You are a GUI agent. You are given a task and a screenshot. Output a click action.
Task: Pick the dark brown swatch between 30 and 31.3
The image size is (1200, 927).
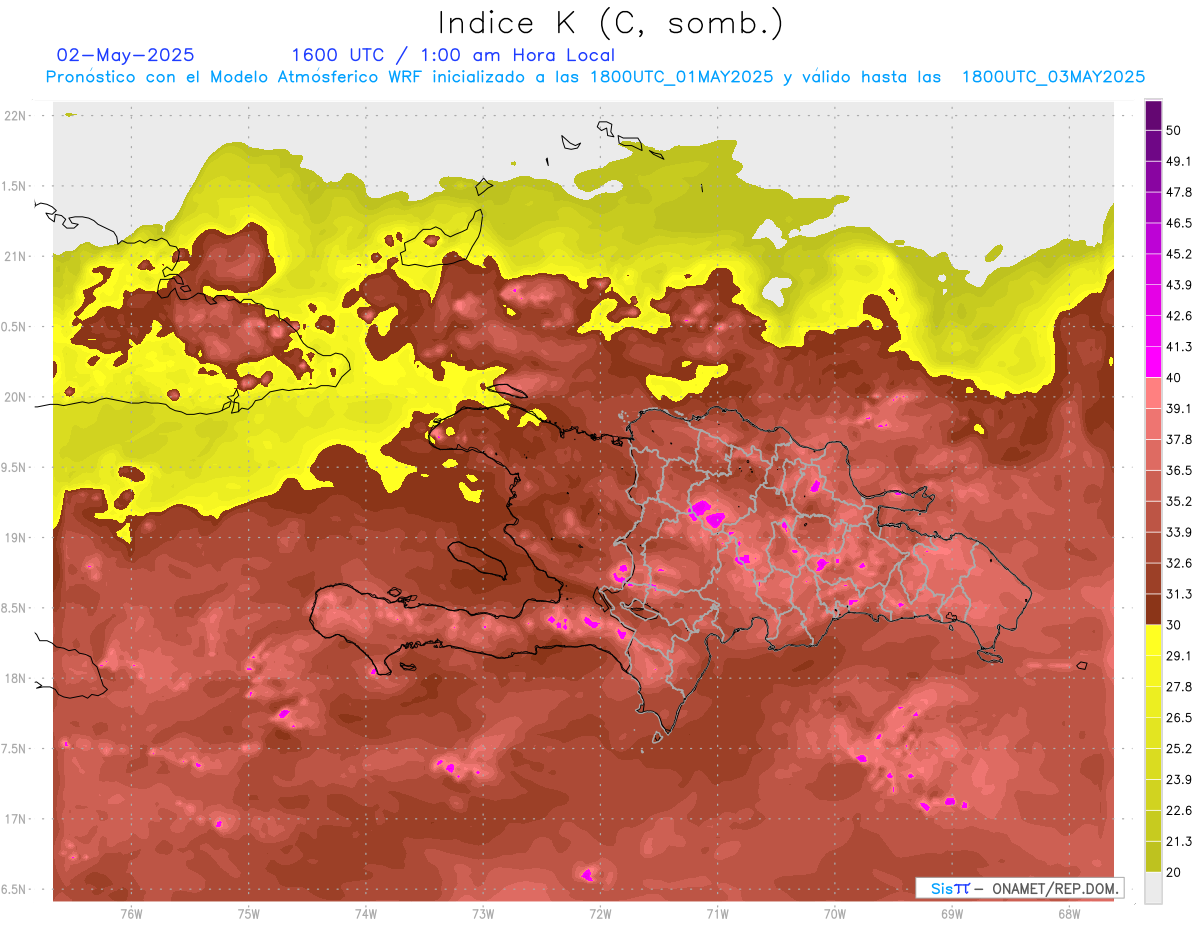(1153, 610)
